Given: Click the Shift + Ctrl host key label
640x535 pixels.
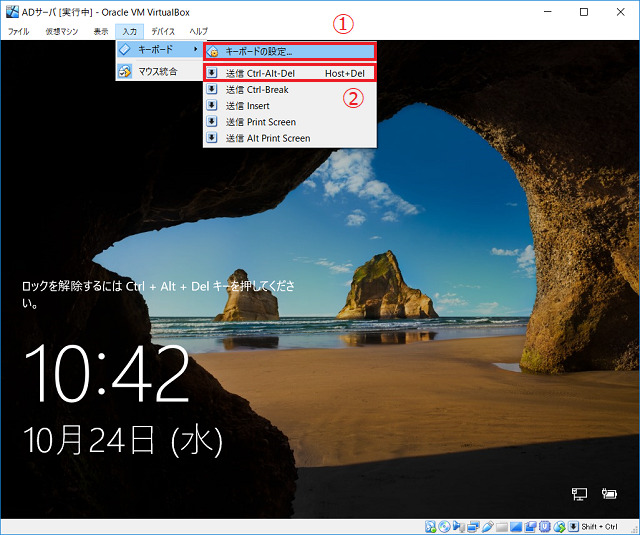Looking at the screenshot, I should [599, 527].
